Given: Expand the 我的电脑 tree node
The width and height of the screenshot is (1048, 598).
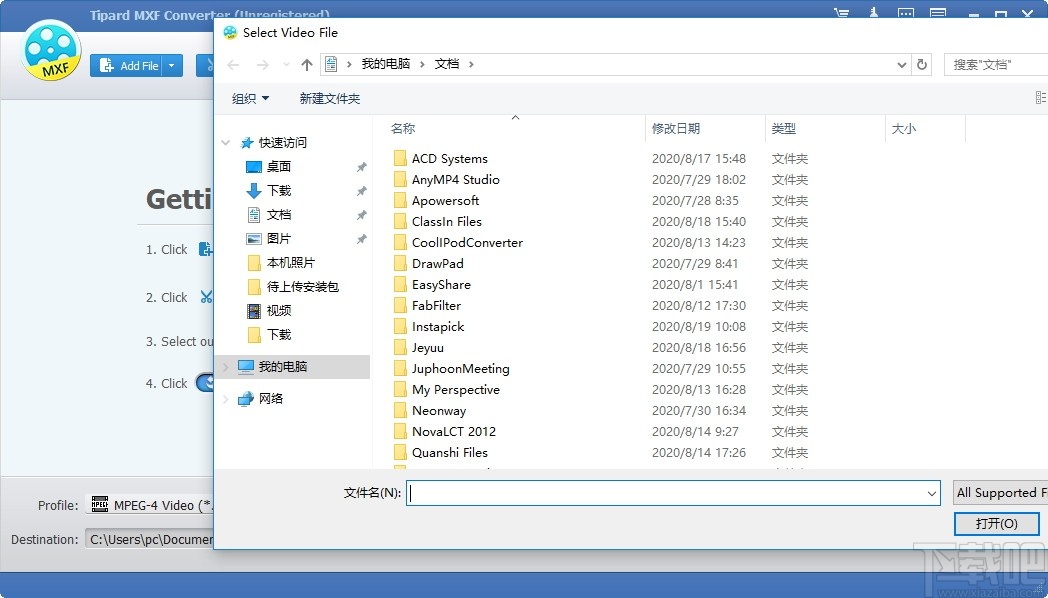Looking at the screenshot, I should (x=226, y=366).
